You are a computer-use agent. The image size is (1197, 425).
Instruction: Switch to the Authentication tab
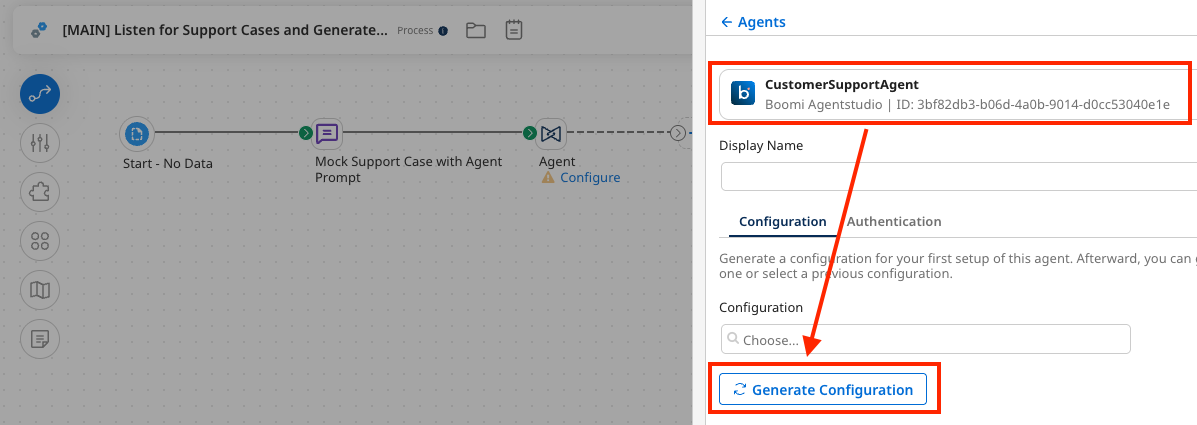pos(894,221)
